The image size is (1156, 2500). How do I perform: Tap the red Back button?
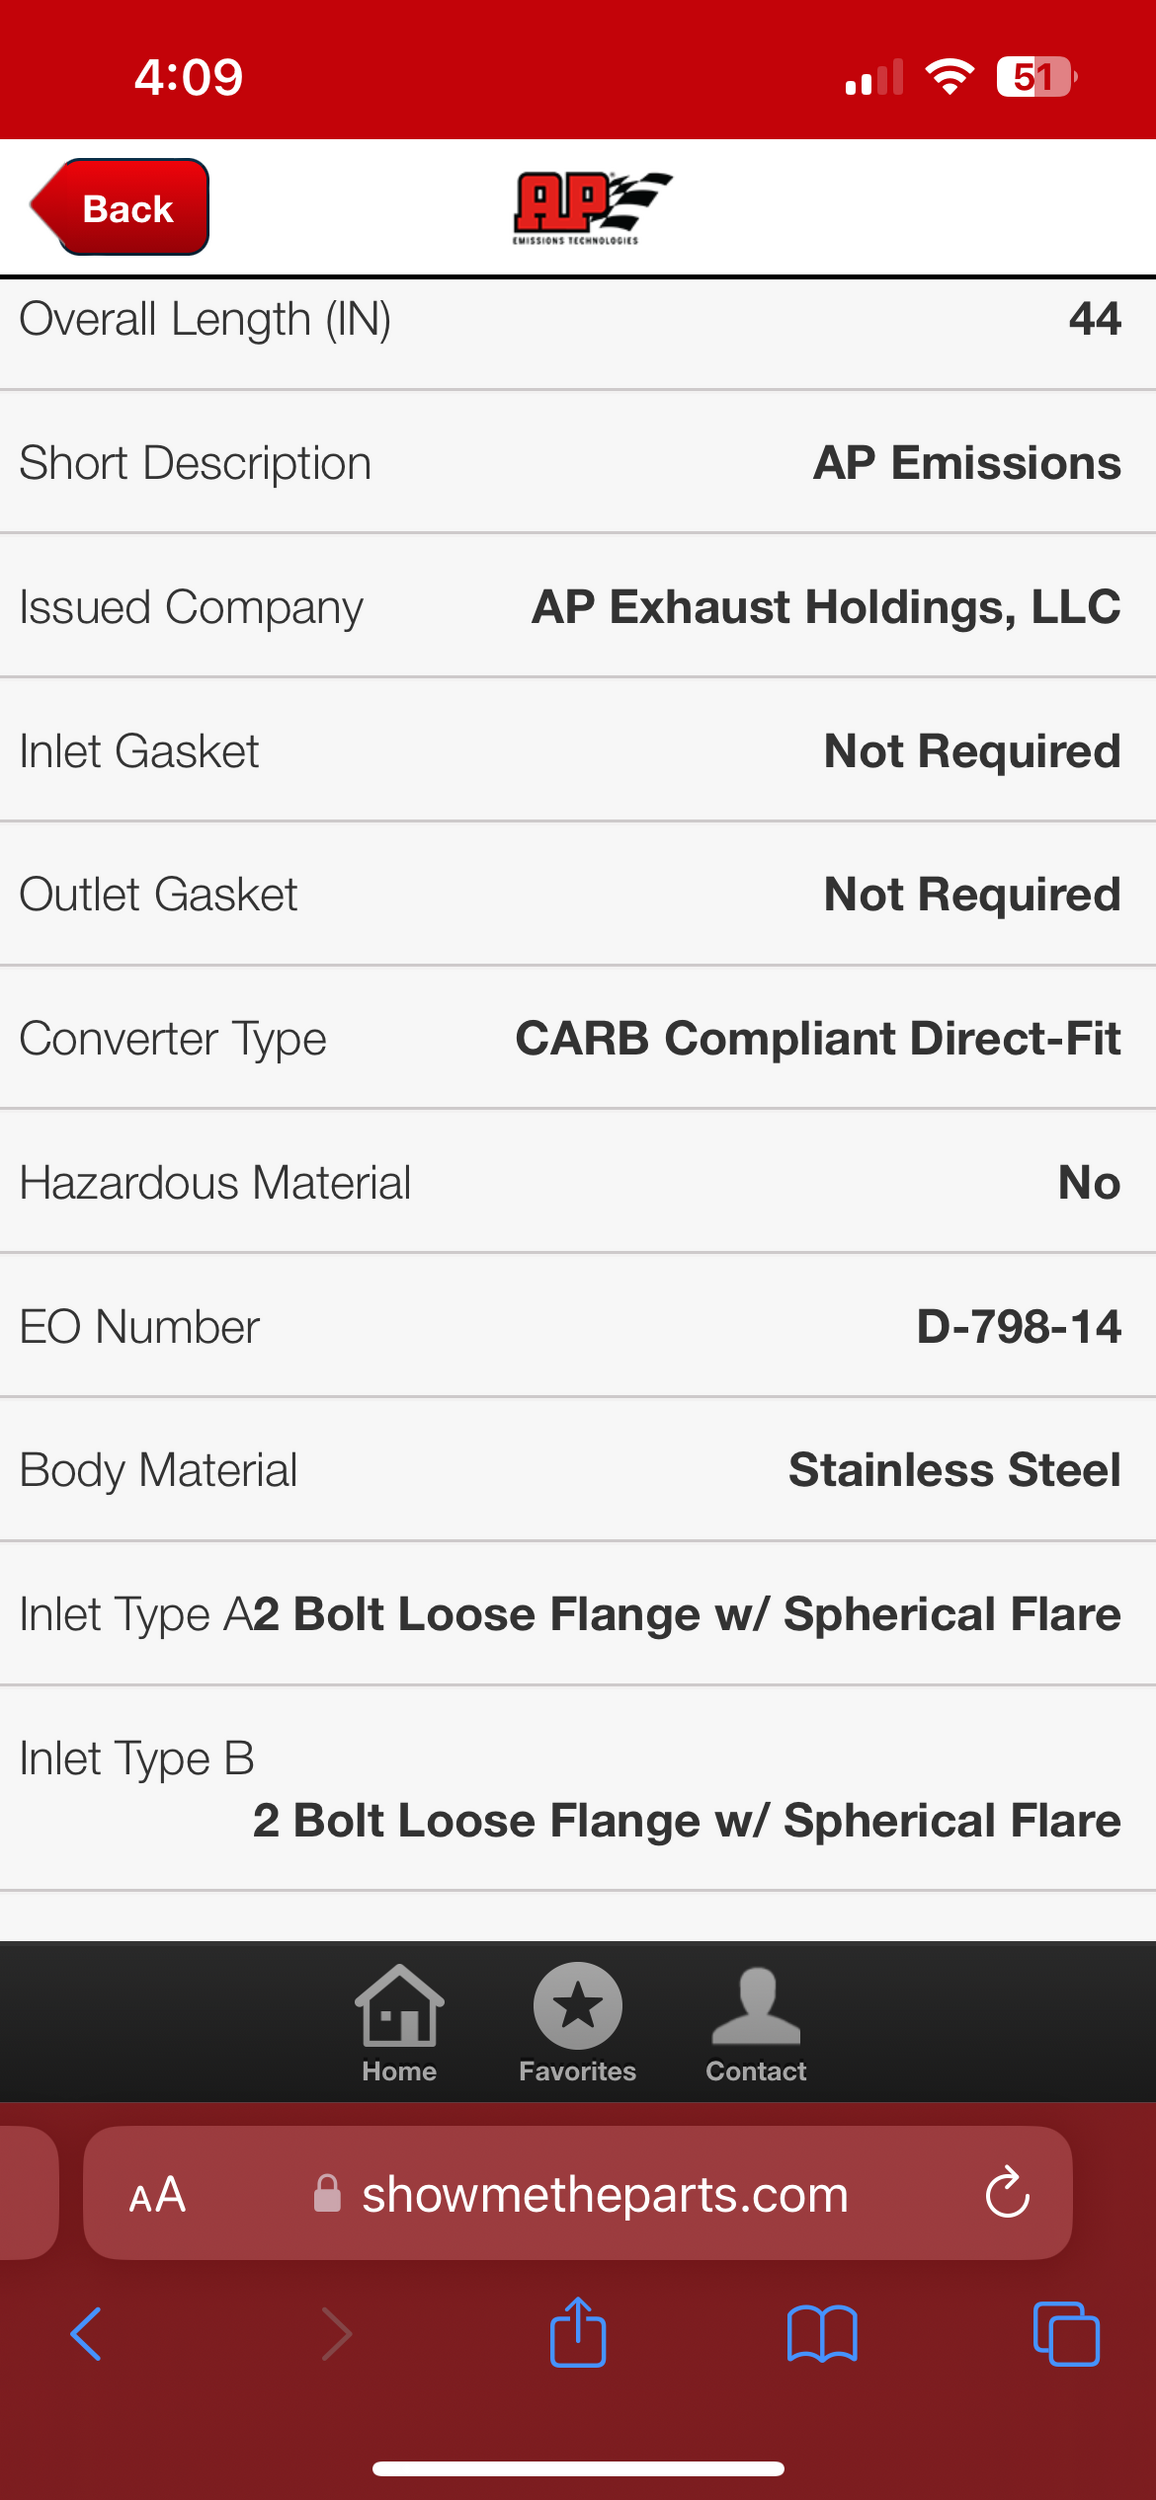122,208
